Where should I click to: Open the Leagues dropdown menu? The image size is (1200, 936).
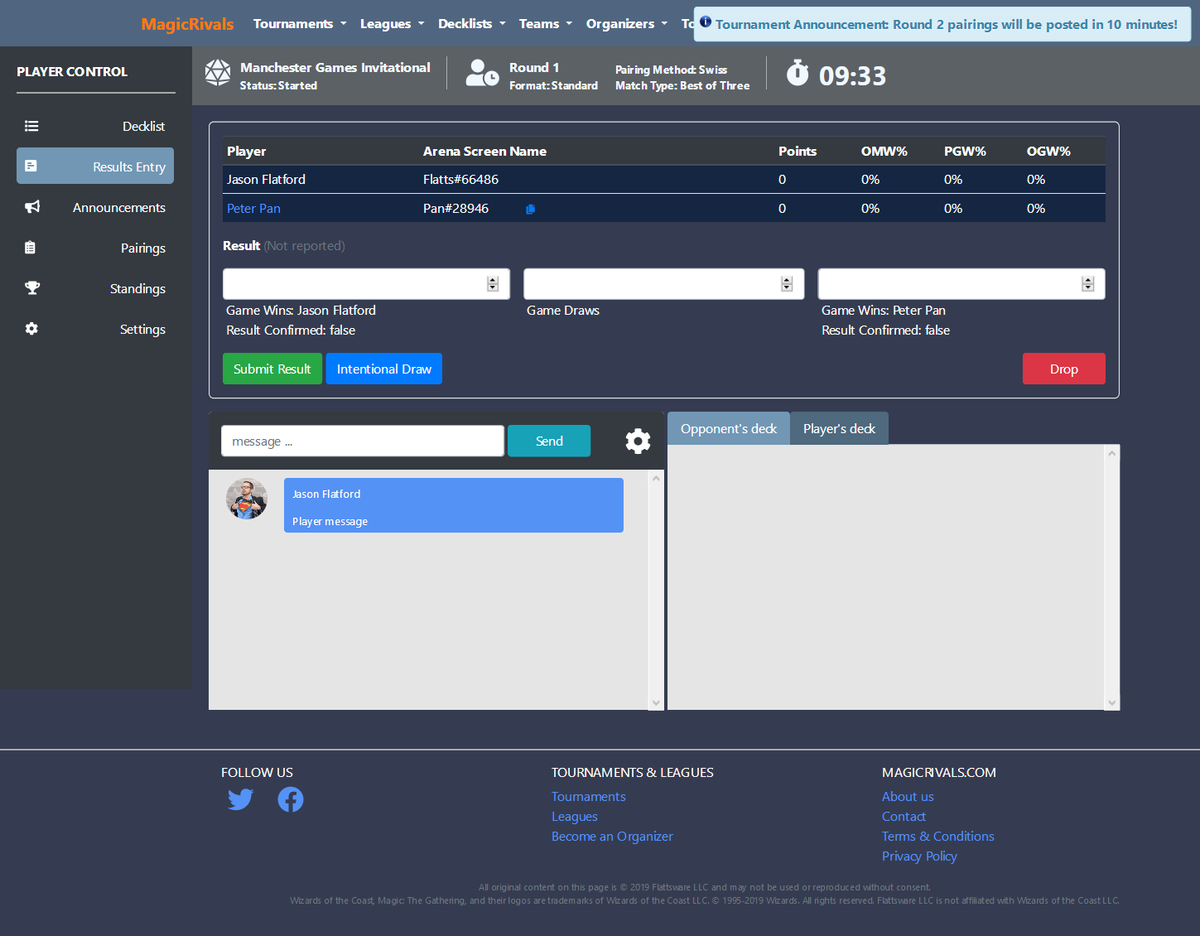coord(392,23)
